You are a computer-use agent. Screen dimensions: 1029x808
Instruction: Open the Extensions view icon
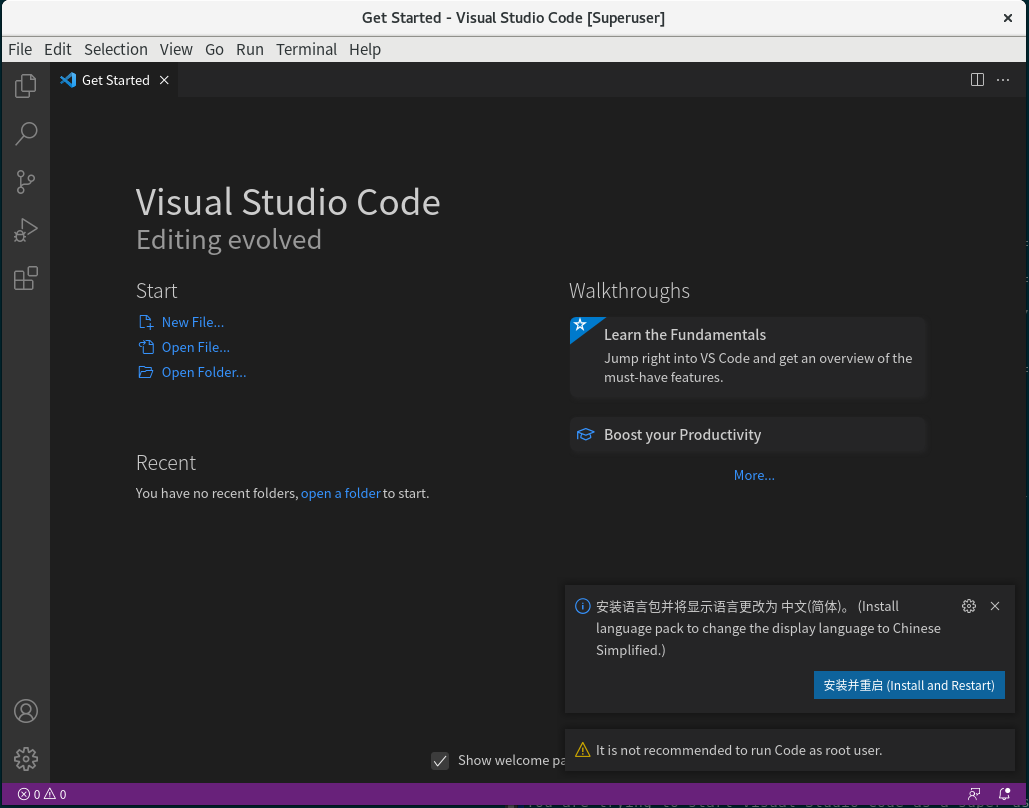tap(26, 278)
